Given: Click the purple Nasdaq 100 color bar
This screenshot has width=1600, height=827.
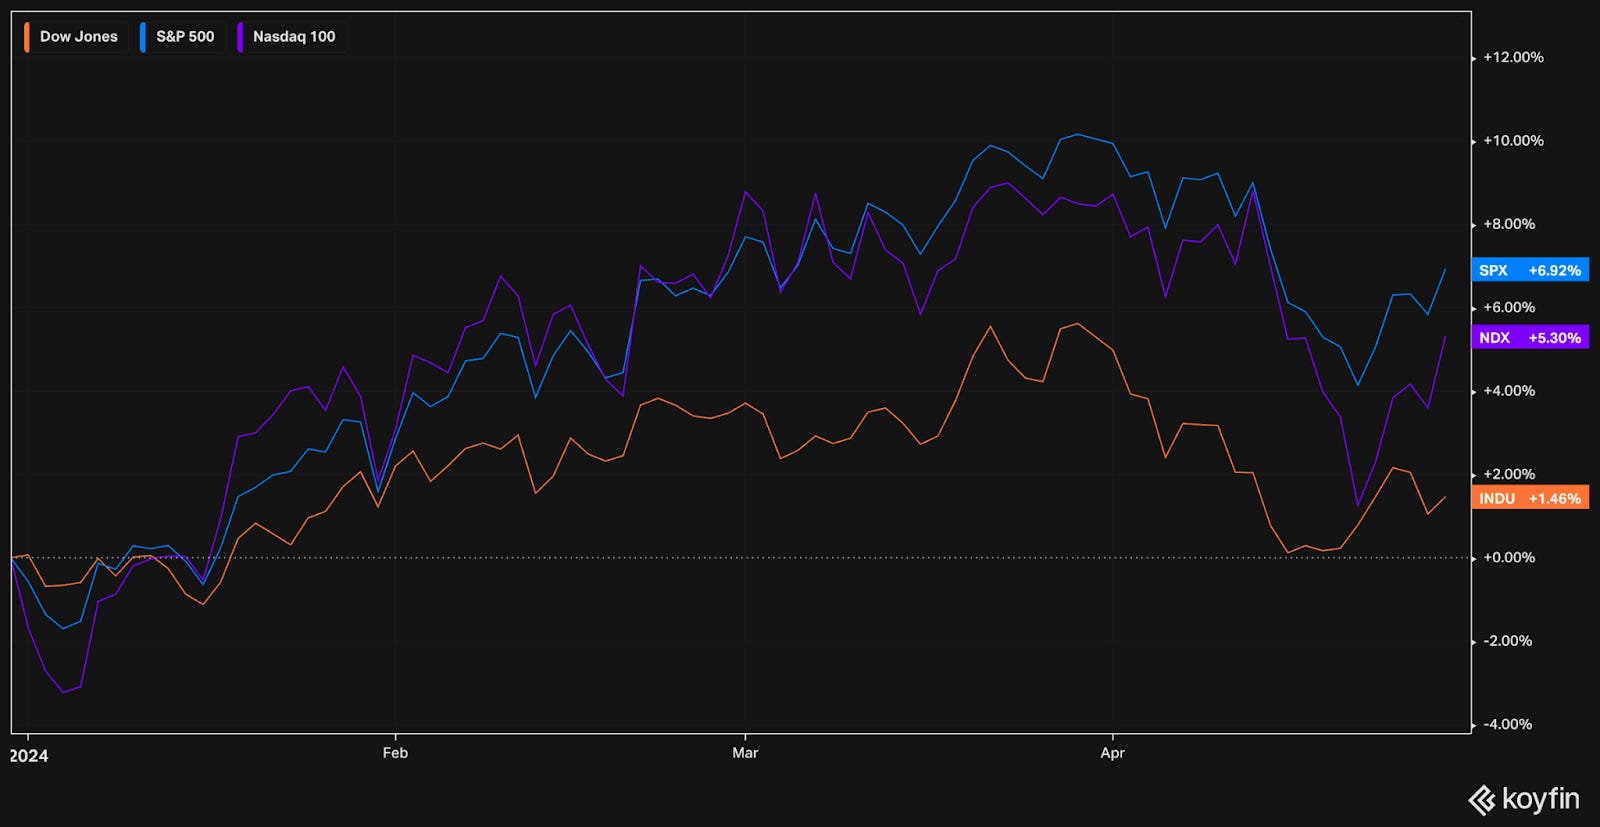Looking at the screenshot, I should (240, 37).
